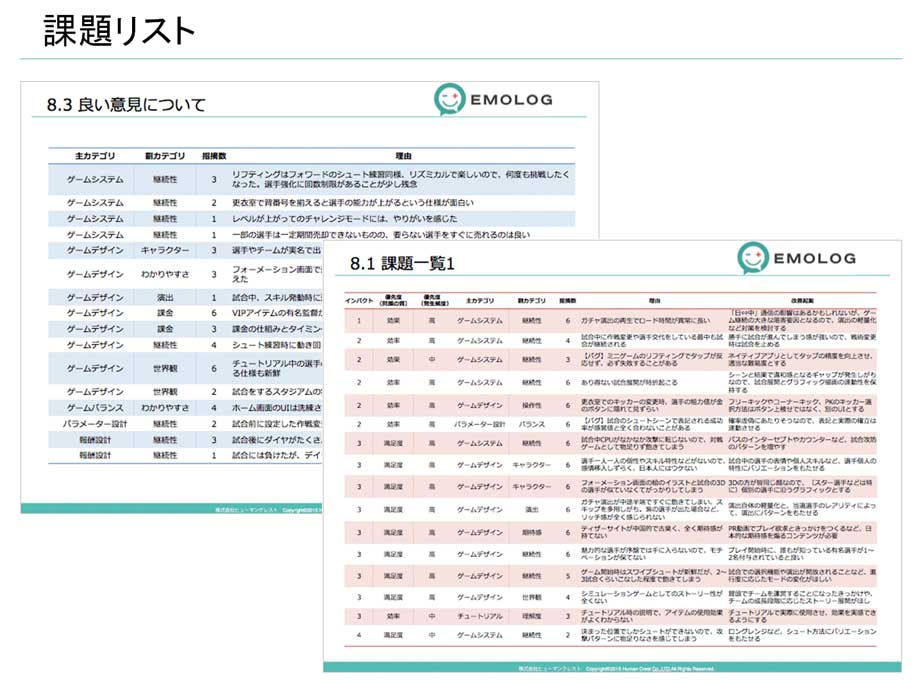Viewport: 921px width, 691px height.
Task: Click the reason あり得ない試合展開が時折起こる
Action: [629, 382]
